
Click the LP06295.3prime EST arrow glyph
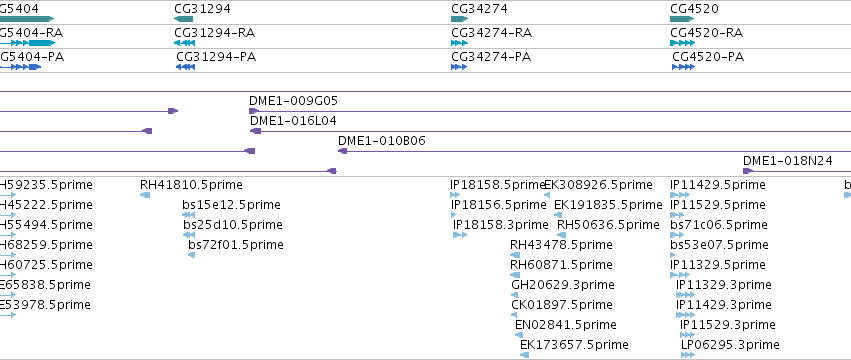click(688, 355)
